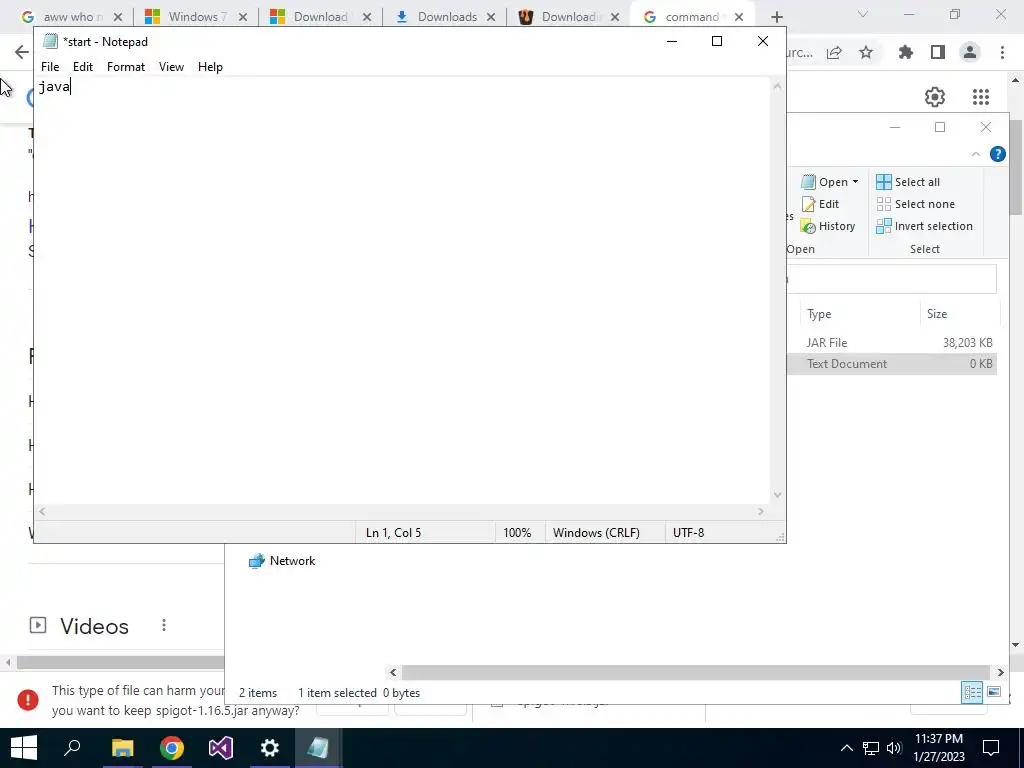Image resolution: width=1024 pixels, height=768 pixels.
Task: Click network icon in system tray
Action: [871, 748]
